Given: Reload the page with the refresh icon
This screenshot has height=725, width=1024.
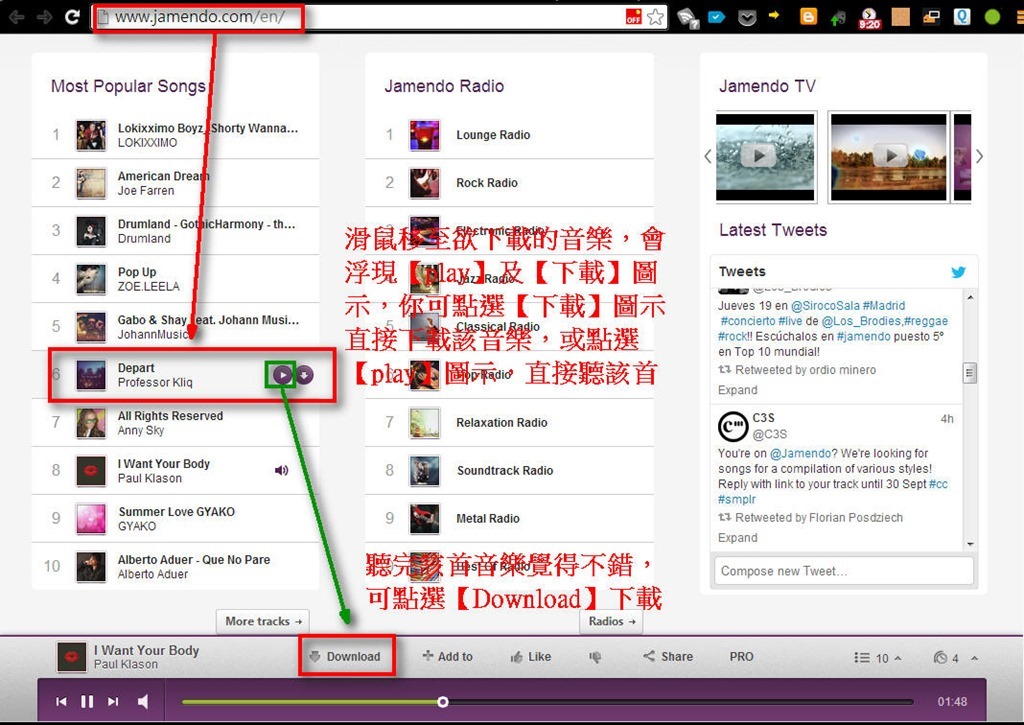Looking at the screenshot, I should (x=72, y=17).
